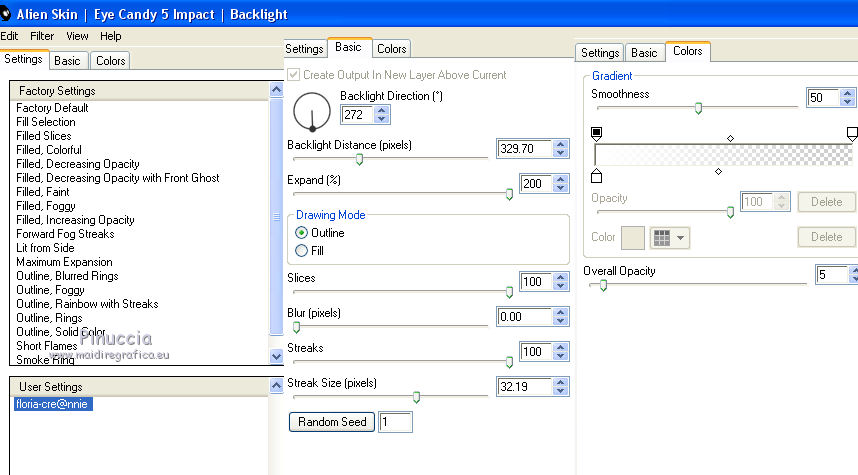Select the Short Flames preset
This screenshot has height=475, width=858.
47,346
